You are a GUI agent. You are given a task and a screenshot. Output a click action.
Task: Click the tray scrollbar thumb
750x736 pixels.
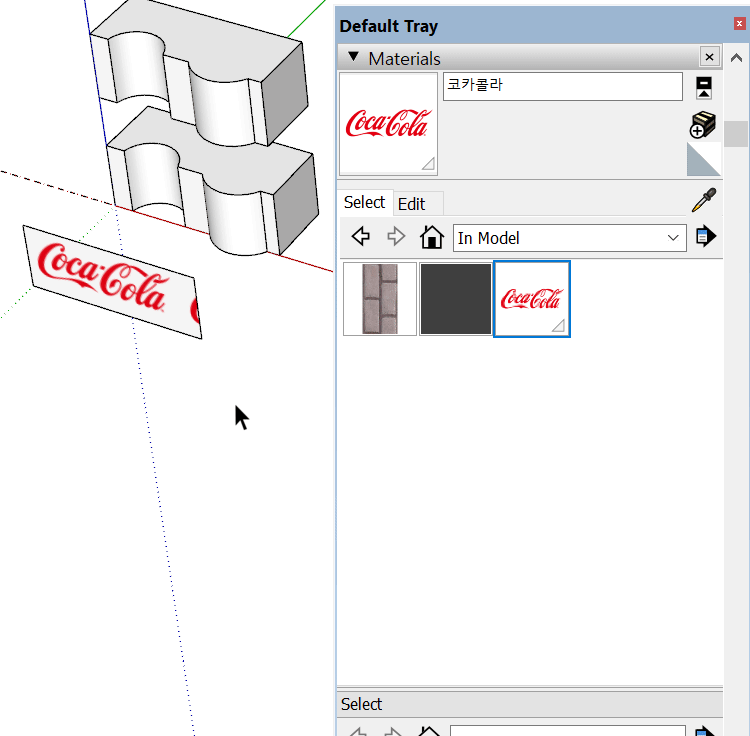[x=736, y=134]
